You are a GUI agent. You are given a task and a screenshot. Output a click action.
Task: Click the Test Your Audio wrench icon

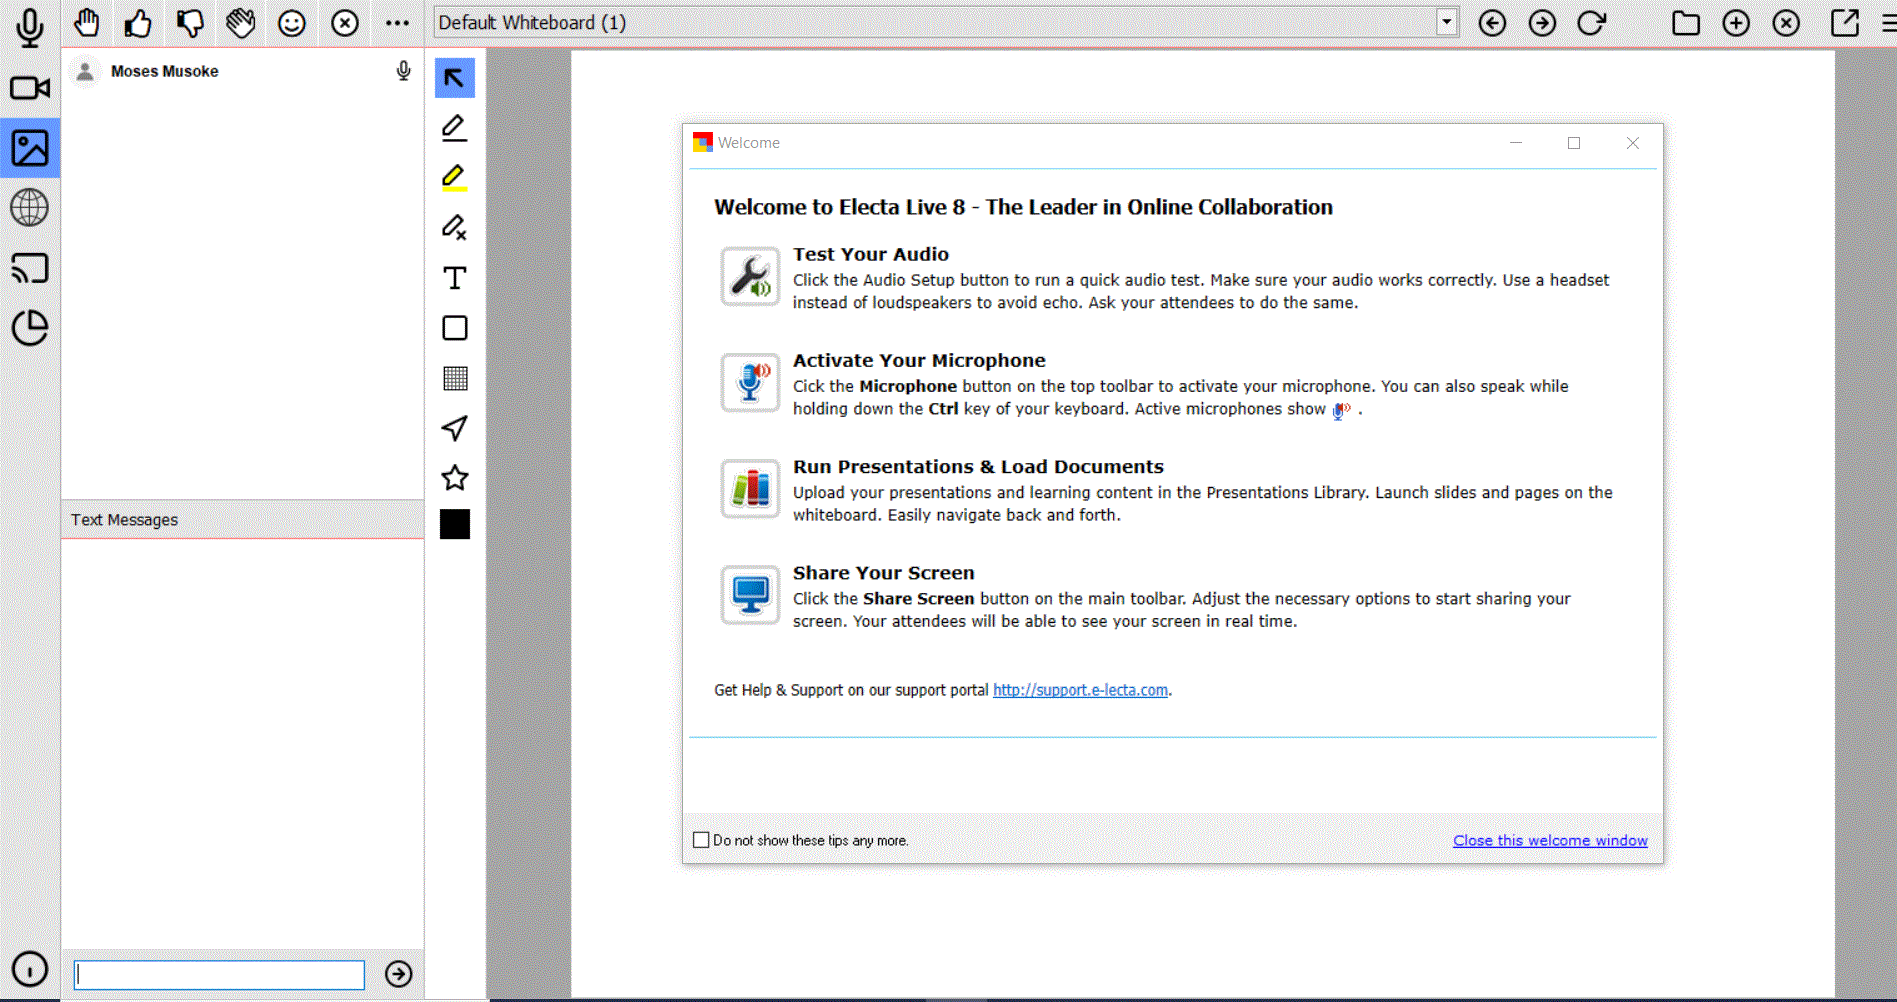750,276
